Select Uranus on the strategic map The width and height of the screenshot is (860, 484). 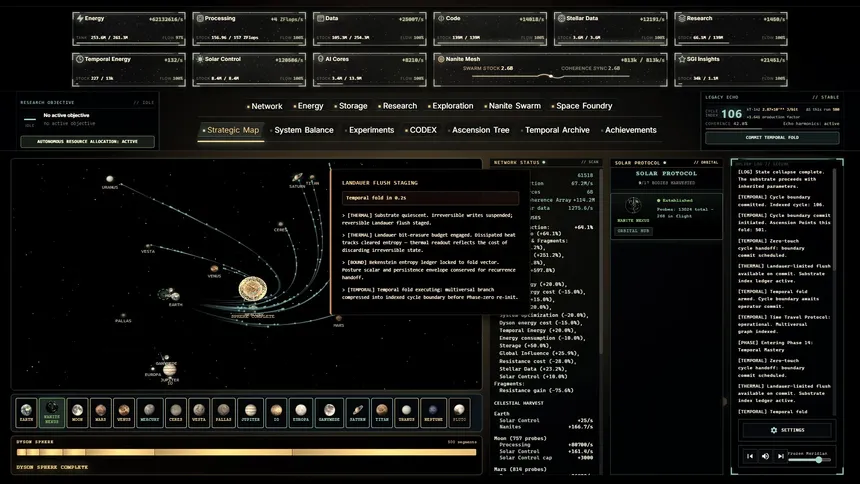(x=110, y=179)
